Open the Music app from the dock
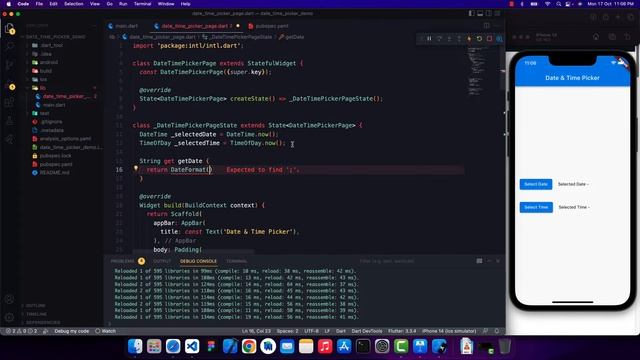Image resolution: width=640 pixels, height=360 pixels. [x=325, y=346]
